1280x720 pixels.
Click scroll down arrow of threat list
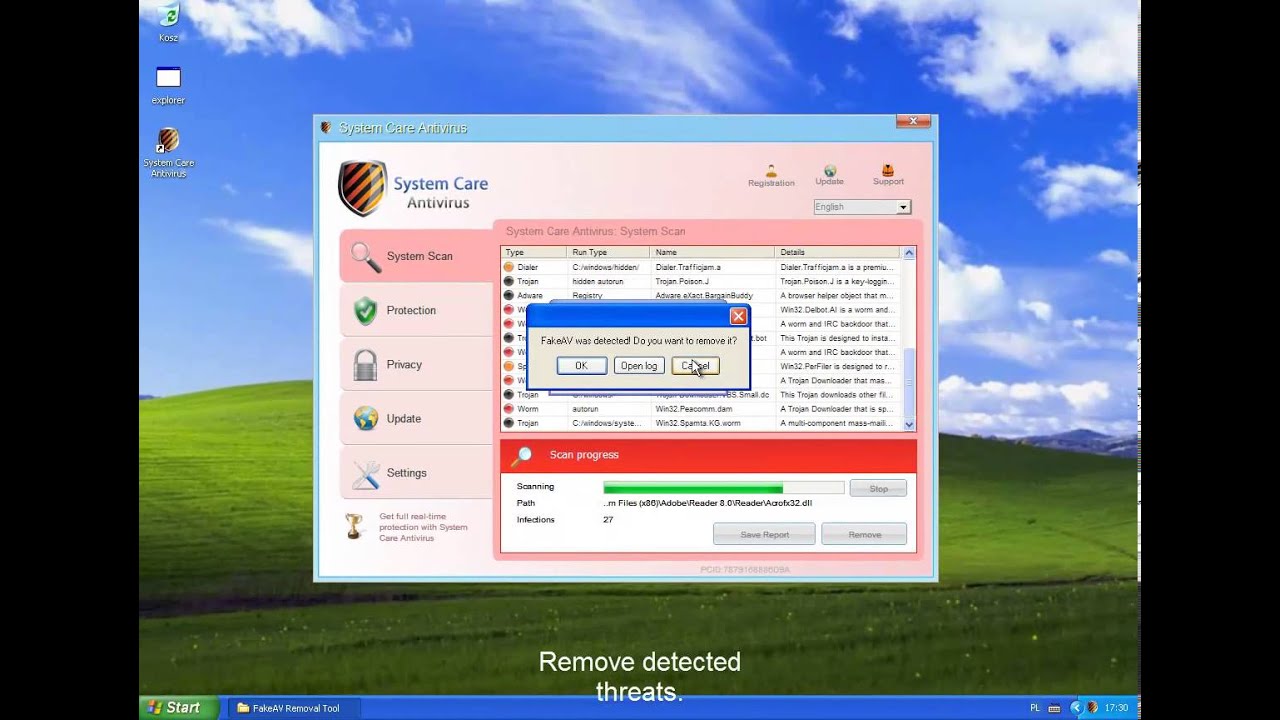[x=909, y=425]
